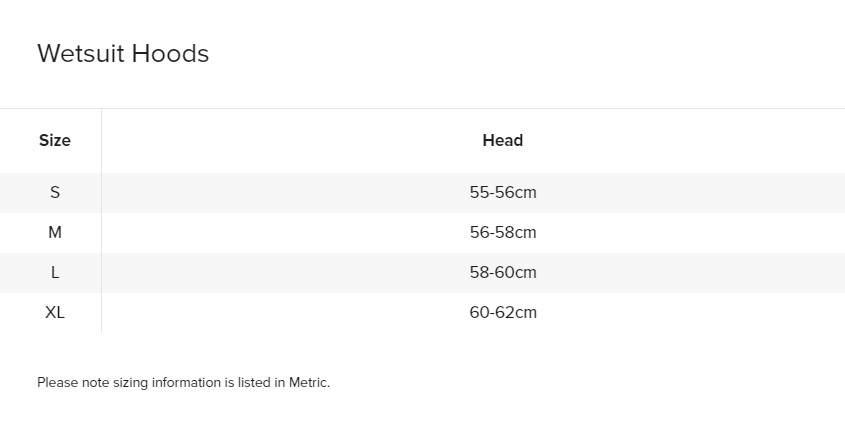Click the "cm" unit after 60-62

pyautogui.click(x=526, y=313)
